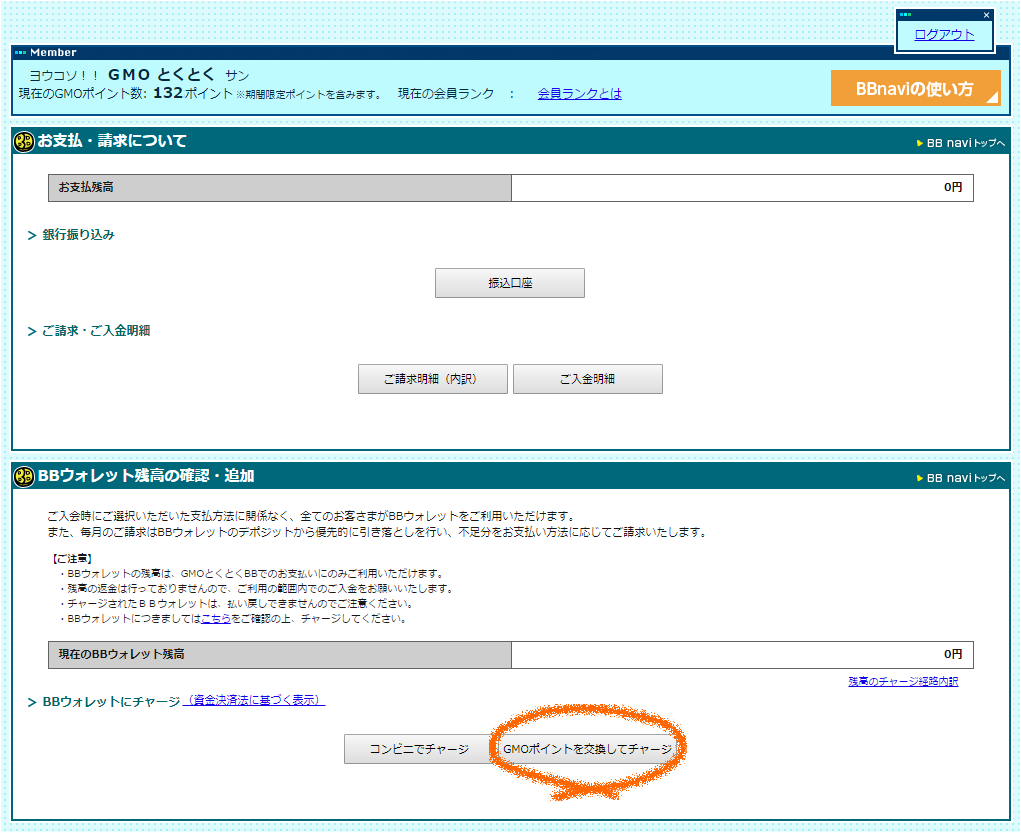This screenshot has width=1021, height=833.
Task: Open the 会員ランクとは link
Action: (x=579, y=93)
